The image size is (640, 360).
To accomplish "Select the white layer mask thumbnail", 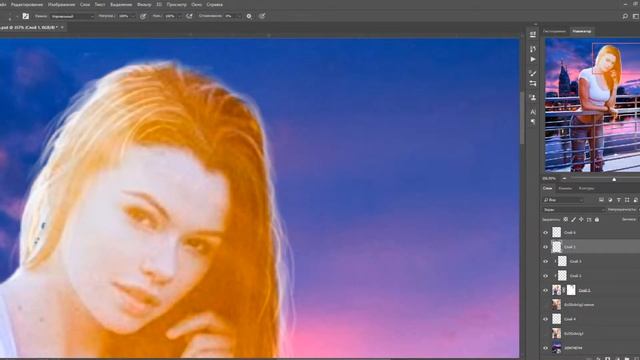I will coord(571,290).
